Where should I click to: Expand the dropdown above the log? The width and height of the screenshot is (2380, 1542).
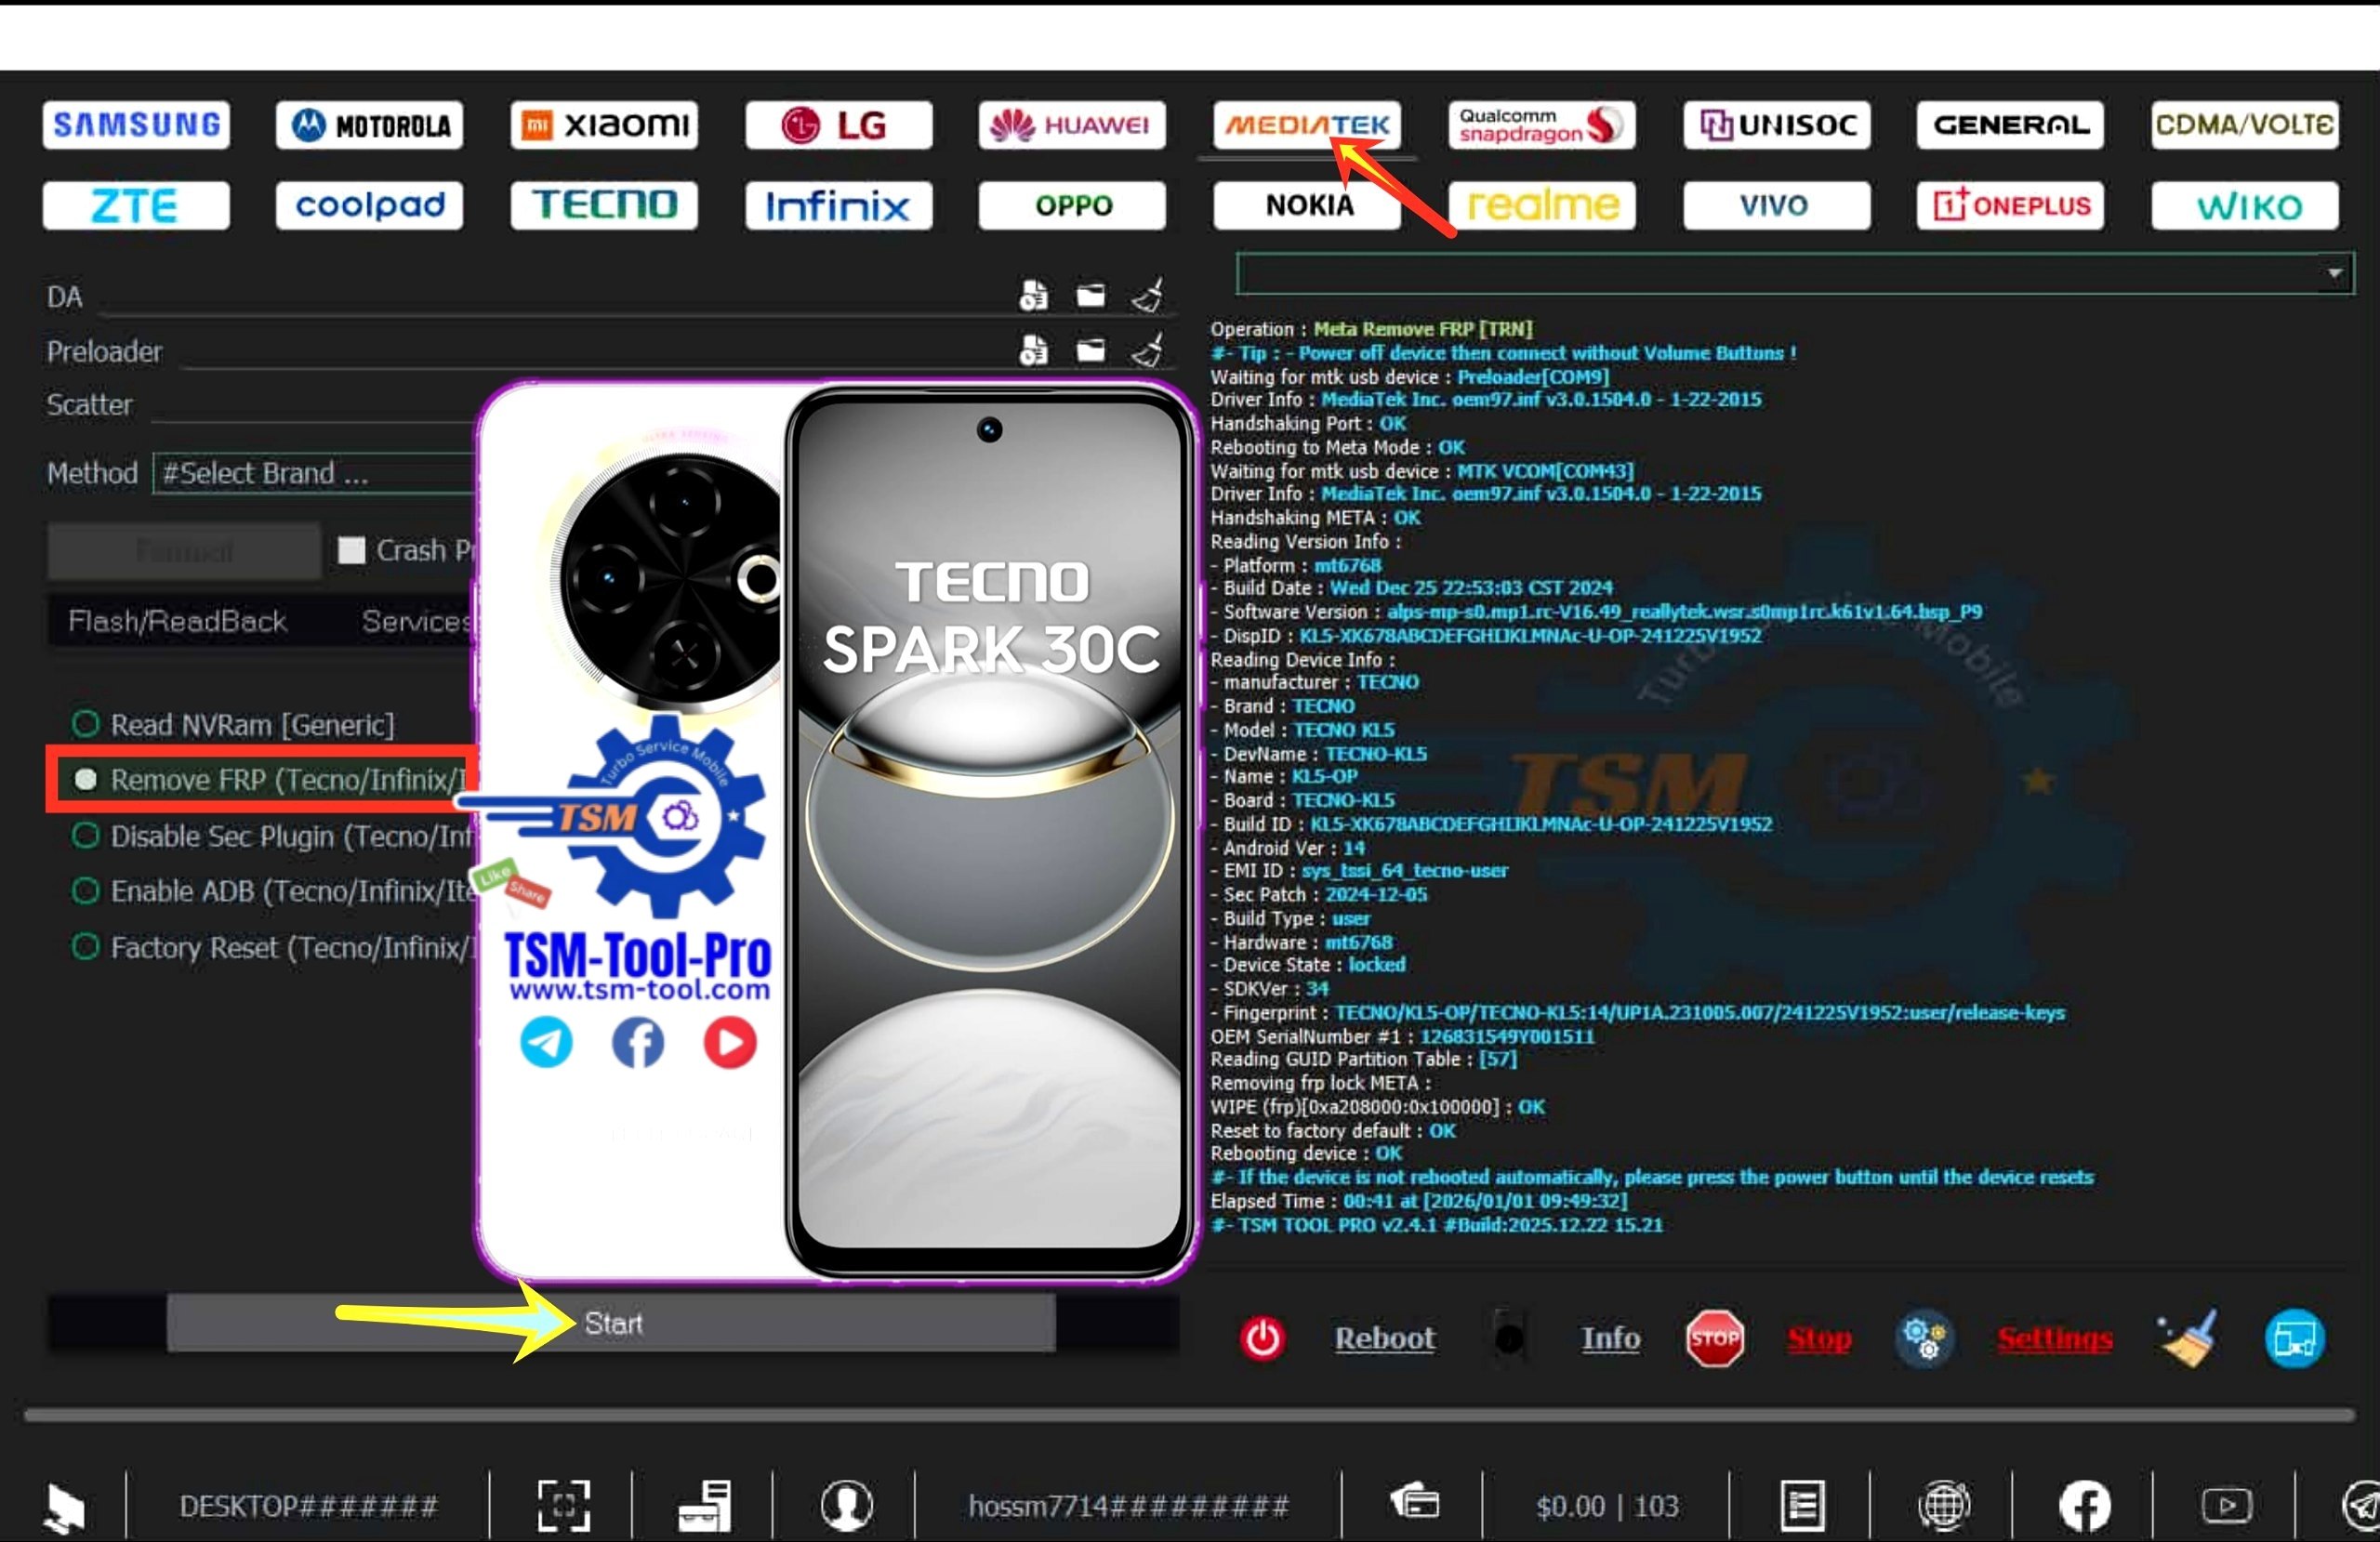(2334, 273)
